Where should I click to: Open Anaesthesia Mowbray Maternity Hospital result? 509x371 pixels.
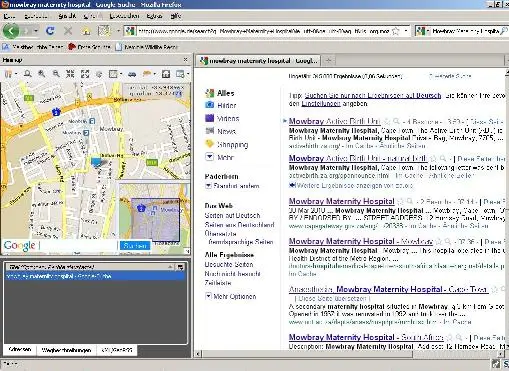coord(388,289)
